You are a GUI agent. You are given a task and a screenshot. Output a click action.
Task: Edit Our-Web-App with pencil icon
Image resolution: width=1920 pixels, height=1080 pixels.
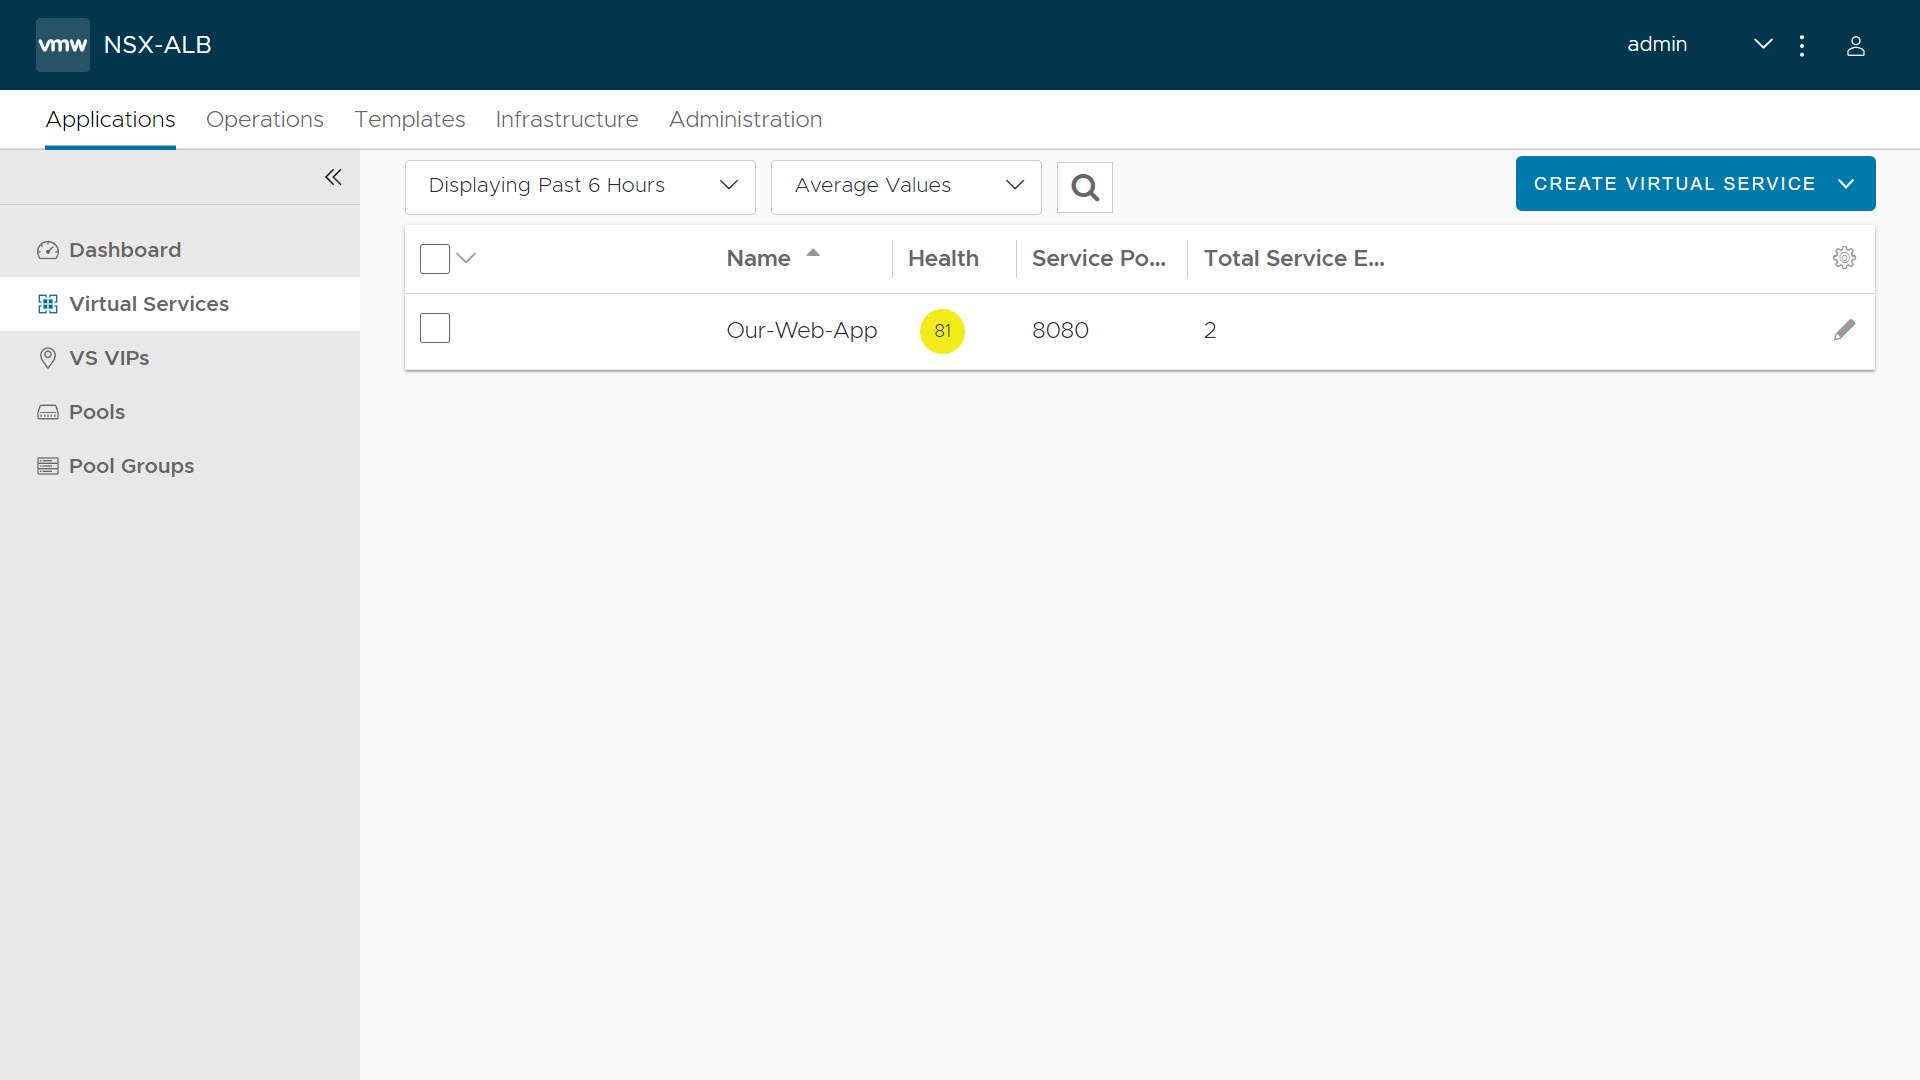tap(1844, 330)
